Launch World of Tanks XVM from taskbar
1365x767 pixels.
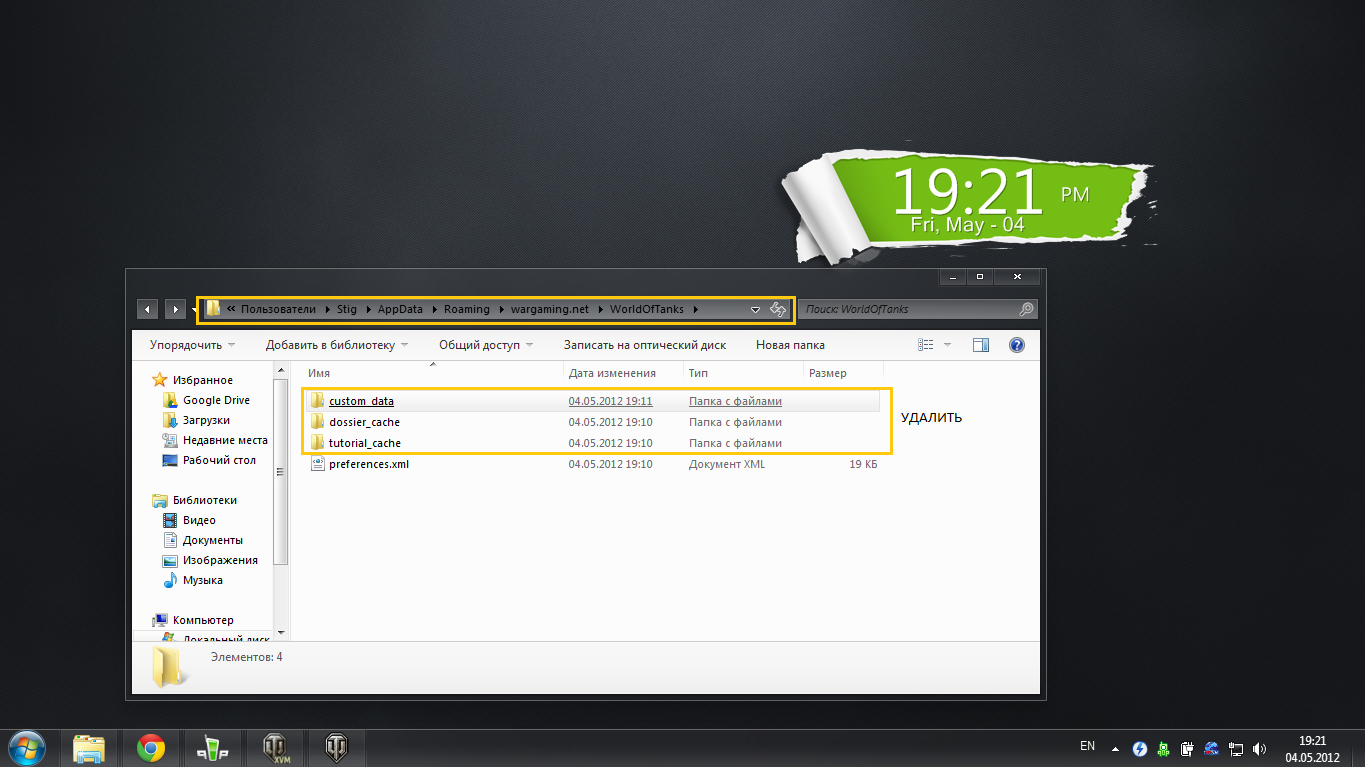click(274, 747)
